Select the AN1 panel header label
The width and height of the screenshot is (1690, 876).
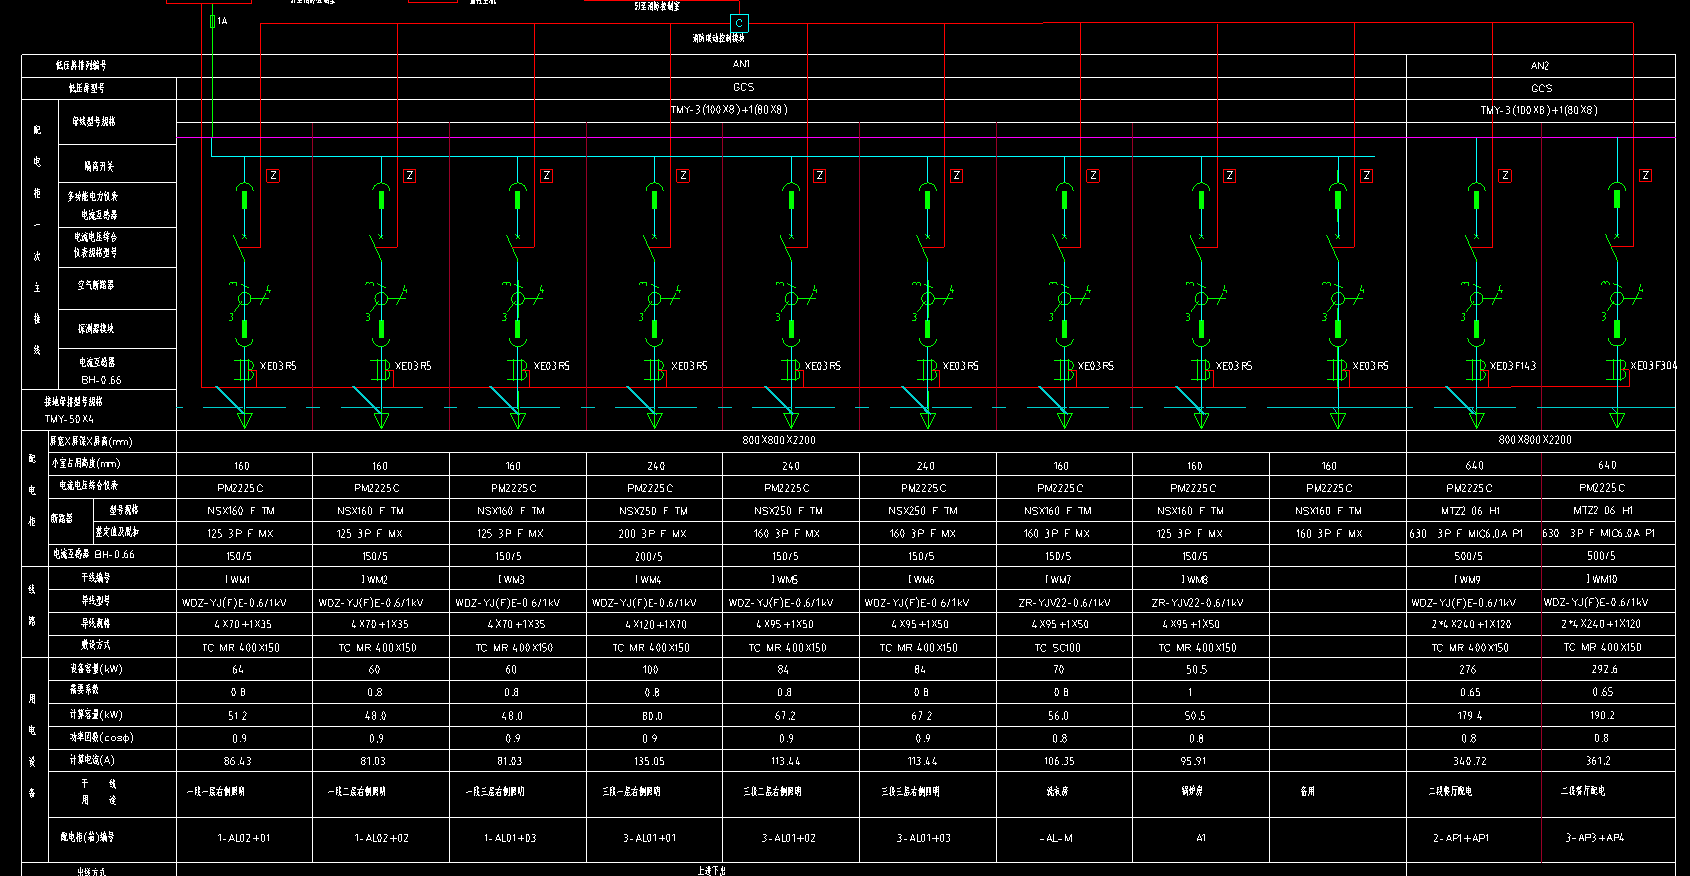tap(742, 64)
